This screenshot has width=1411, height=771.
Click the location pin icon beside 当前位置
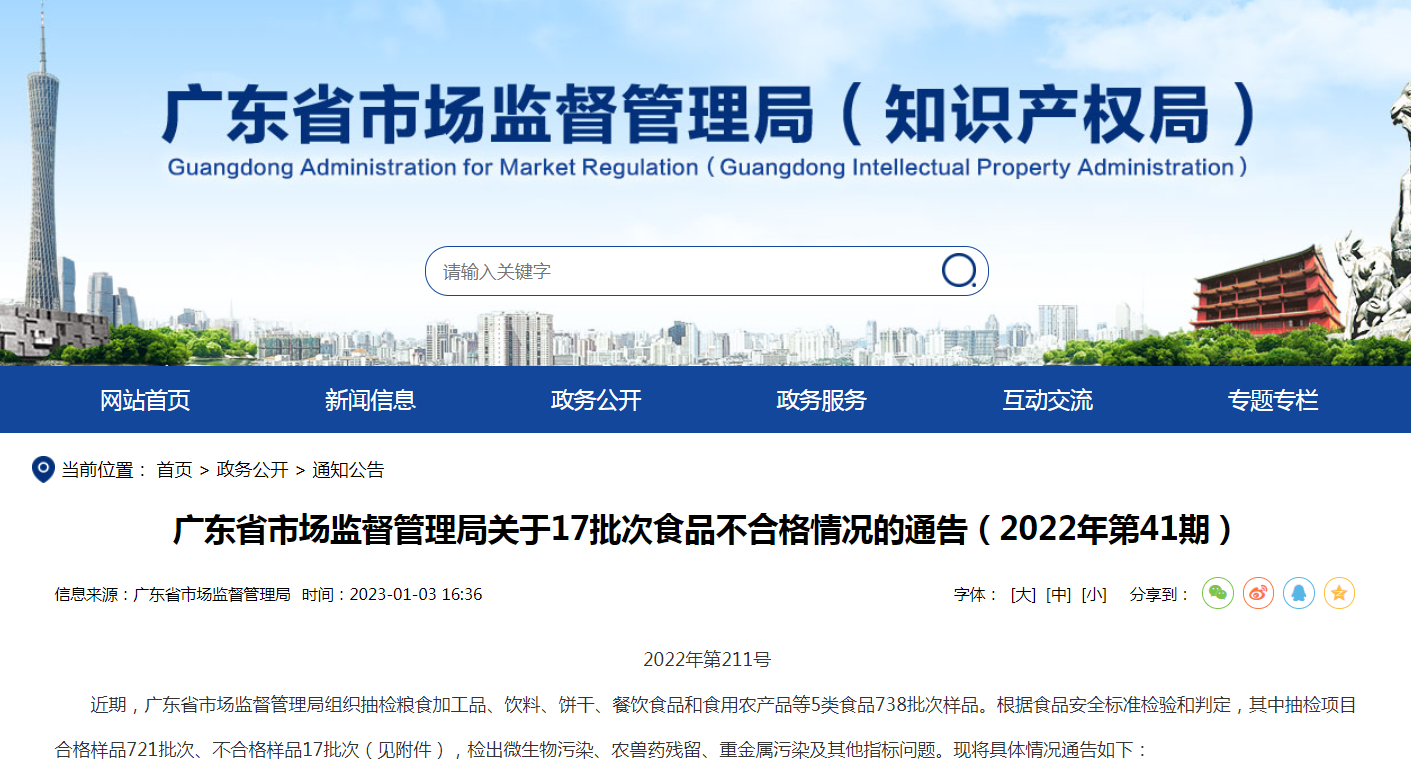[x=43, y=469]
